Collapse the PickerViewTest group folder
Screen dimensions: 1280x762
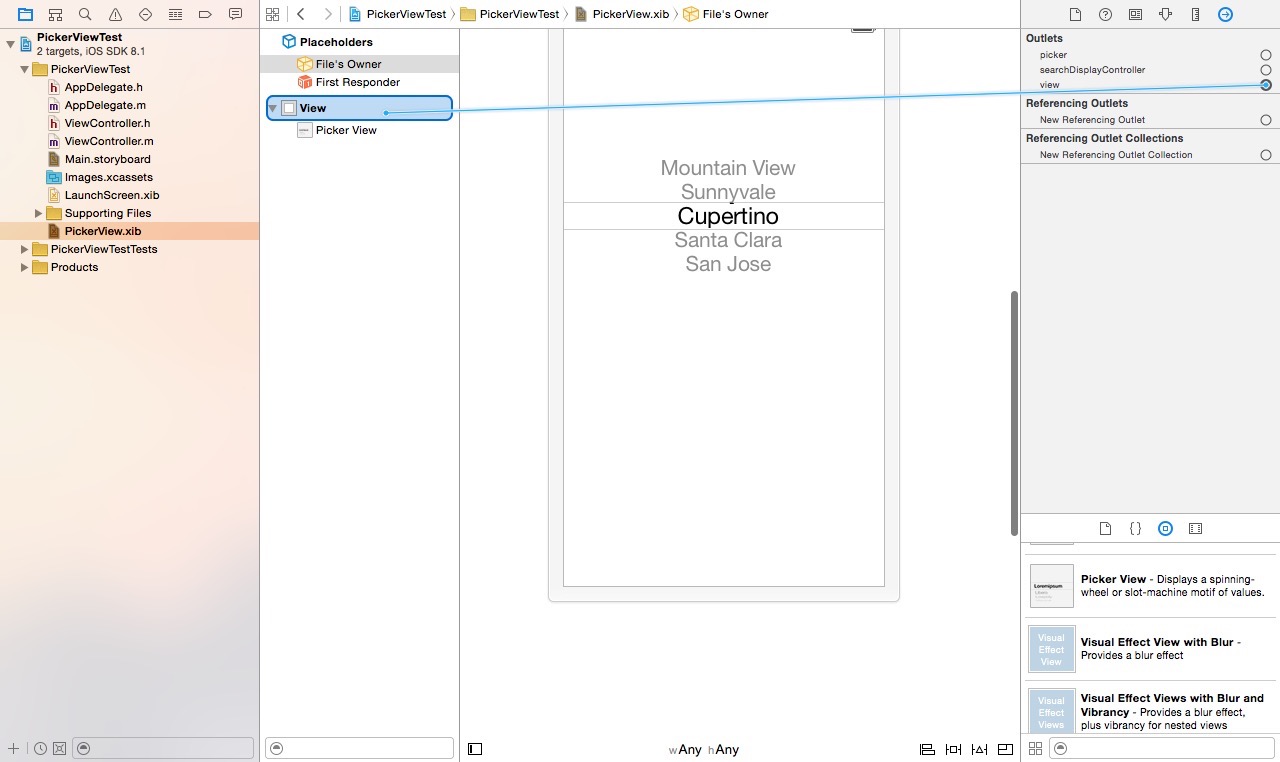tap(24, 70)
